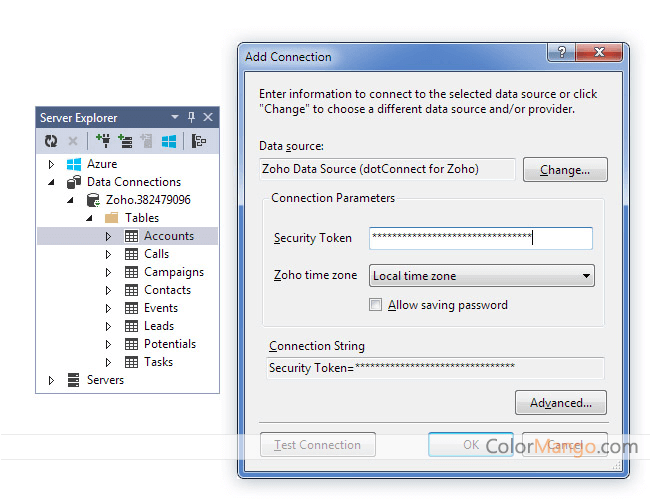This screenshot has width=650, height=500.
Task: Open the Zoho time zone dropdown
Action: (481, 276)
